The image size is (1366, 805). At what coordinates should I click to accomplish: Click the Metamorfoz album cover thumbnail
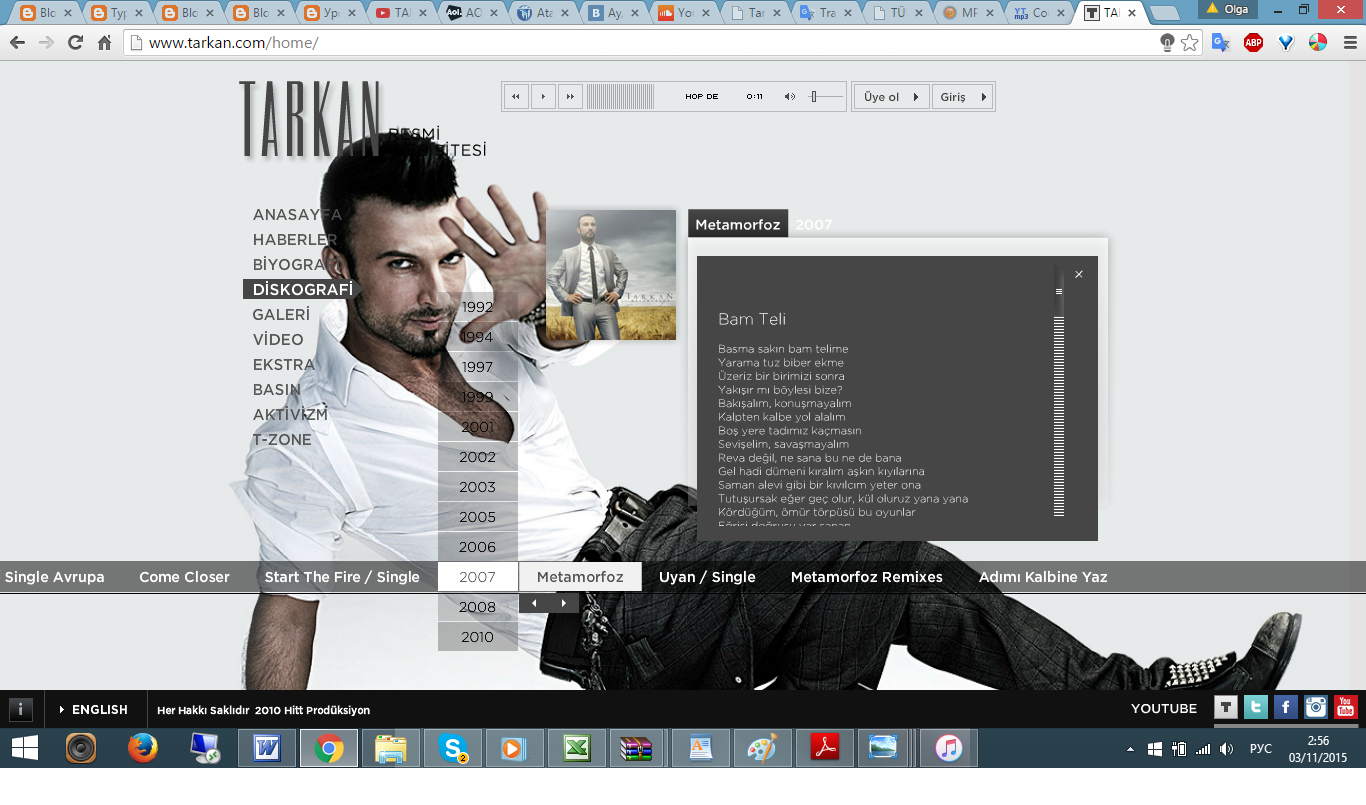point(611,275)
